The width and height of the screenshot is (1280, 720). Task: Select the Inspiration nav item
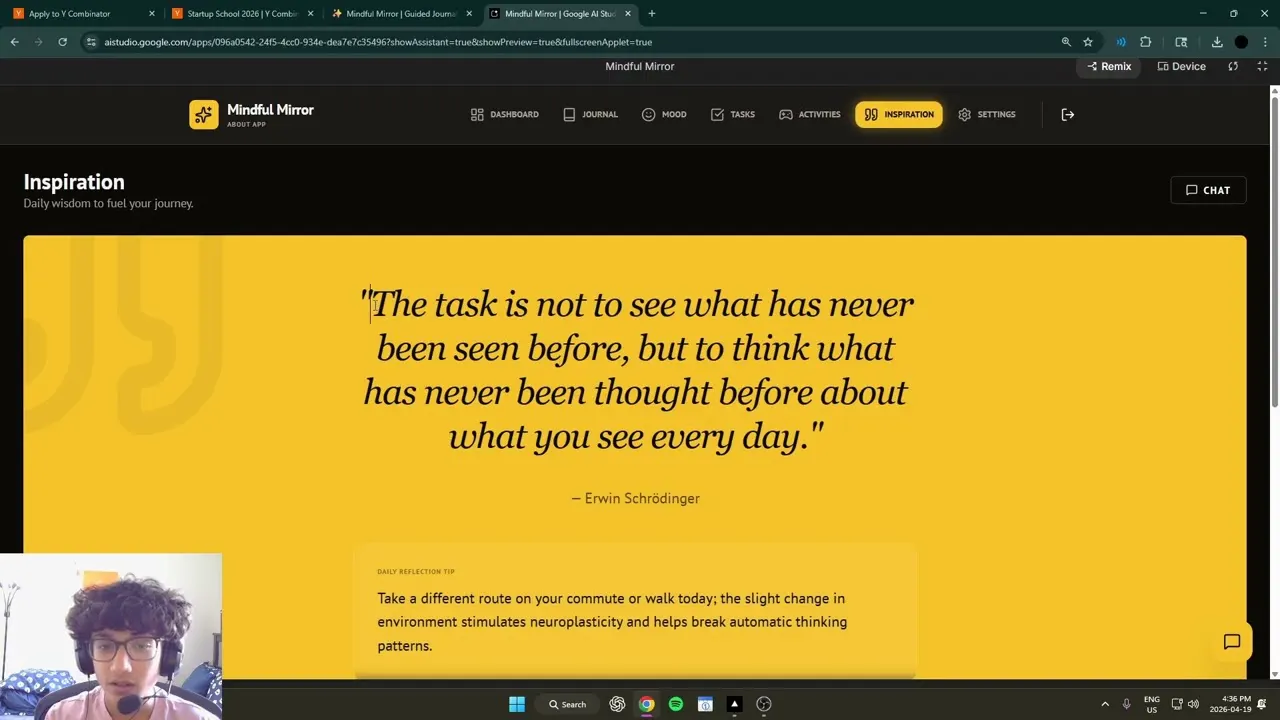point(898,114)
